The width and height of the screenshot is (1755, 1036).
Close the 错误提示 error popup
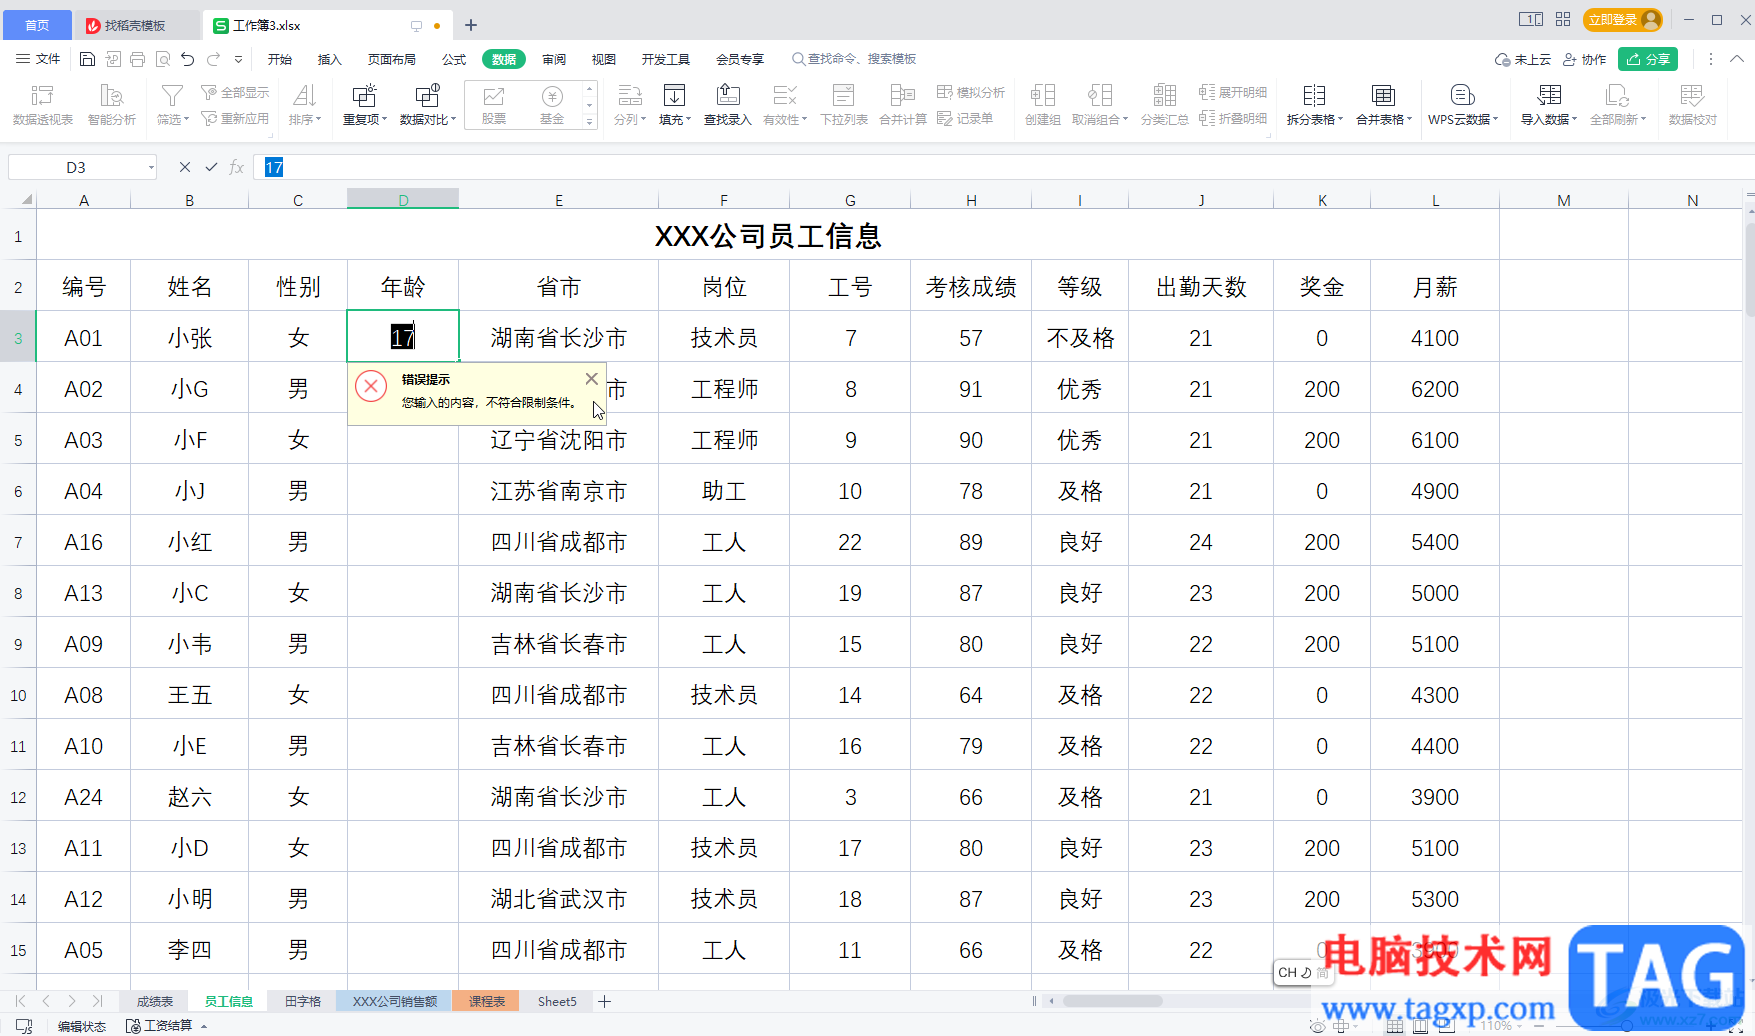[591, 379]
